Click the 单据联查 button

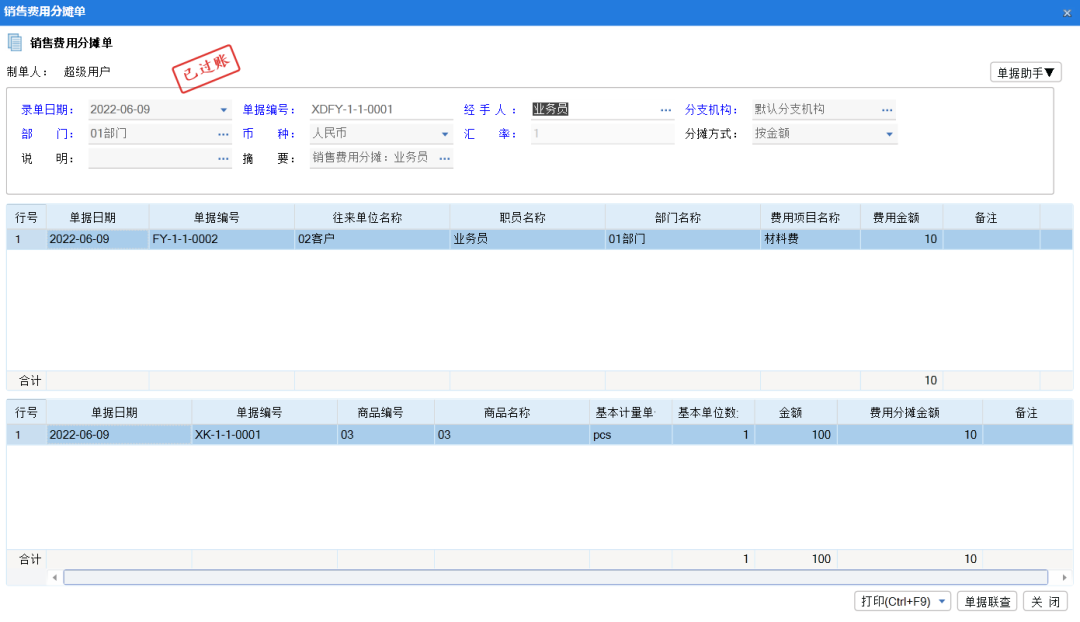pos(988,600)
